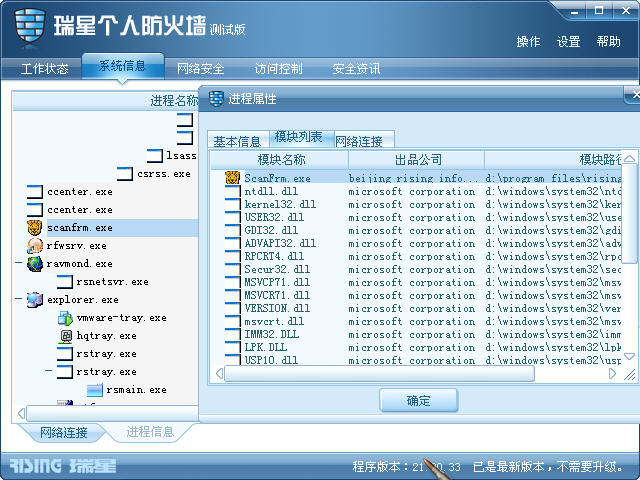Click the RPCRT4.dll module icon
The image size is (640, 480).
232,256
